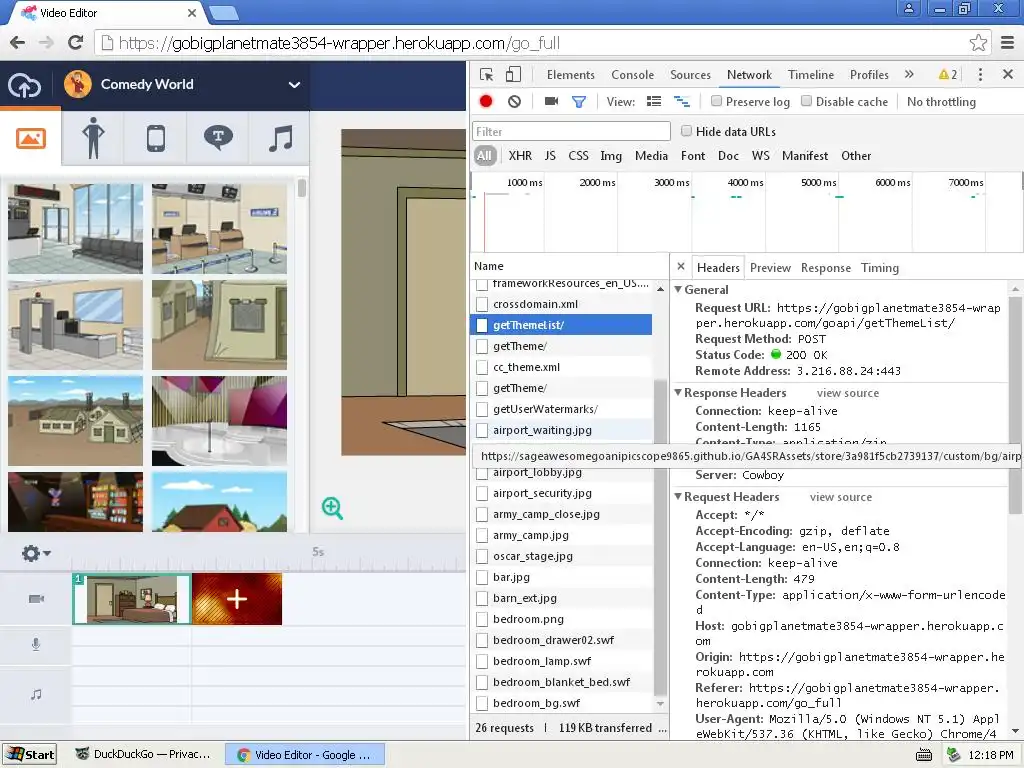This screenshot has width=1024, height=768.
Task: Reload the page with refresh icon
Action: click(x=76, y=43)
